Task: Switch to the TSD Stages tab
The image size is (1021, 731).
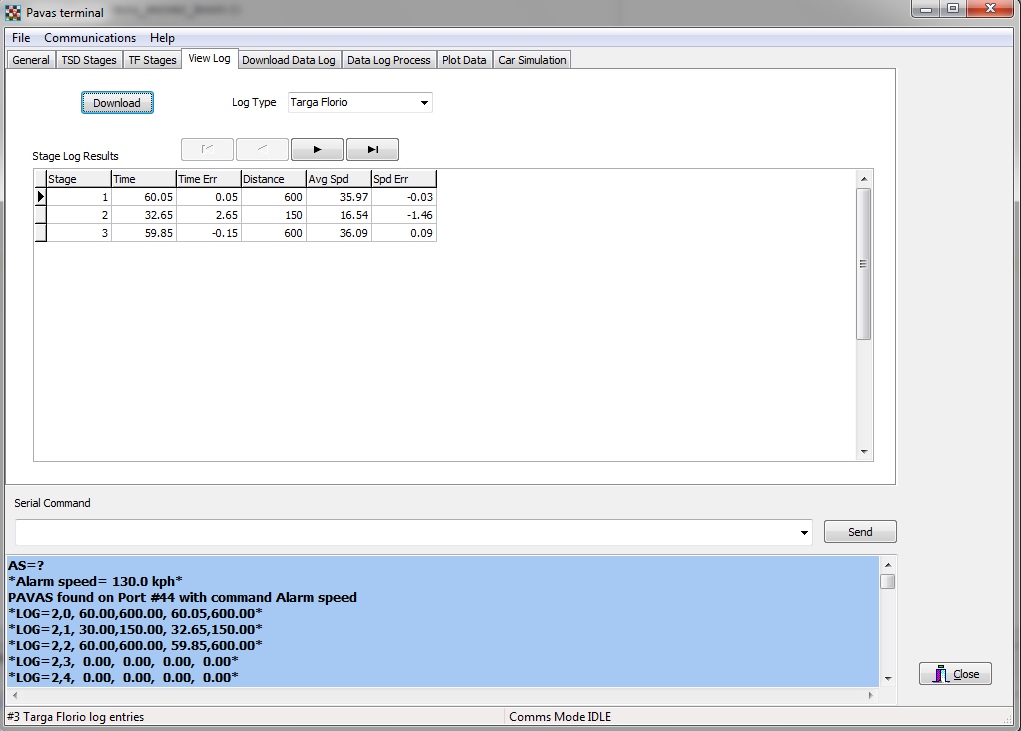Action: pyautogui.click(x=89, y=60)
